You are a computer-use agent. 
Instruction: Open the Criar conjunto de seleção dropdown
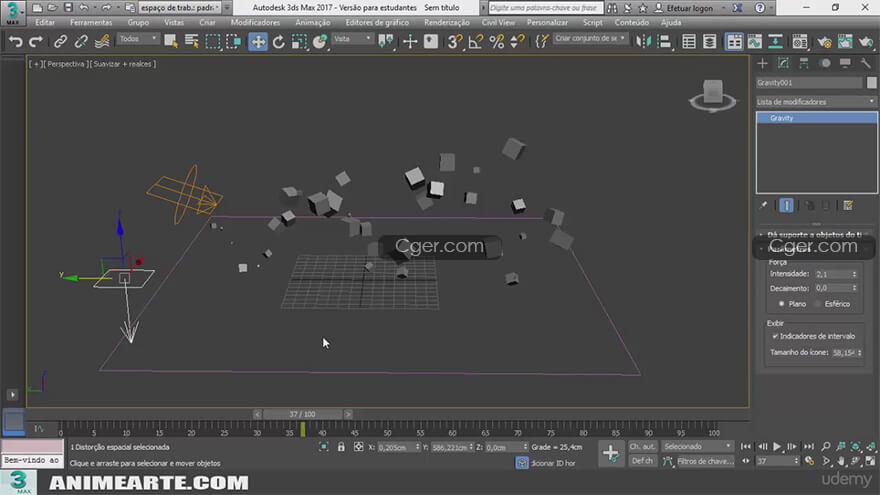(589, 39)
